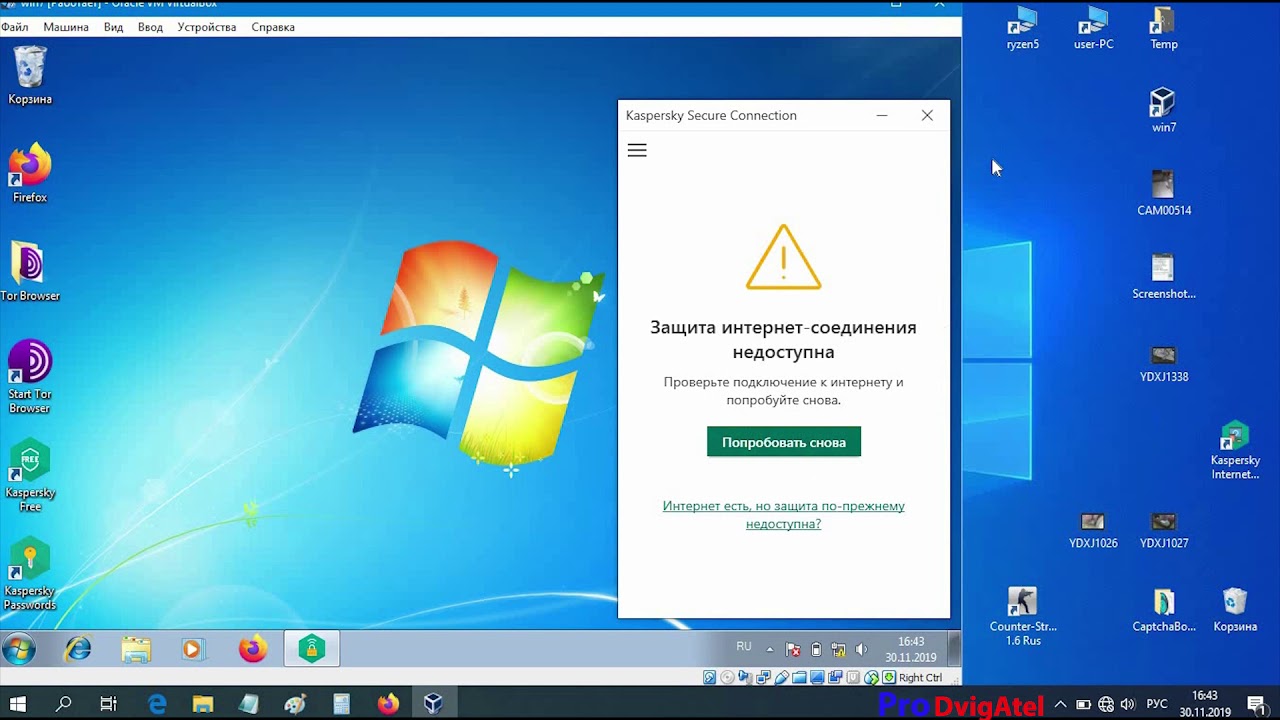Click the Right Ctrl host key indicator
This screenshot has width=1280, height=720.
(x=920, y=677)
